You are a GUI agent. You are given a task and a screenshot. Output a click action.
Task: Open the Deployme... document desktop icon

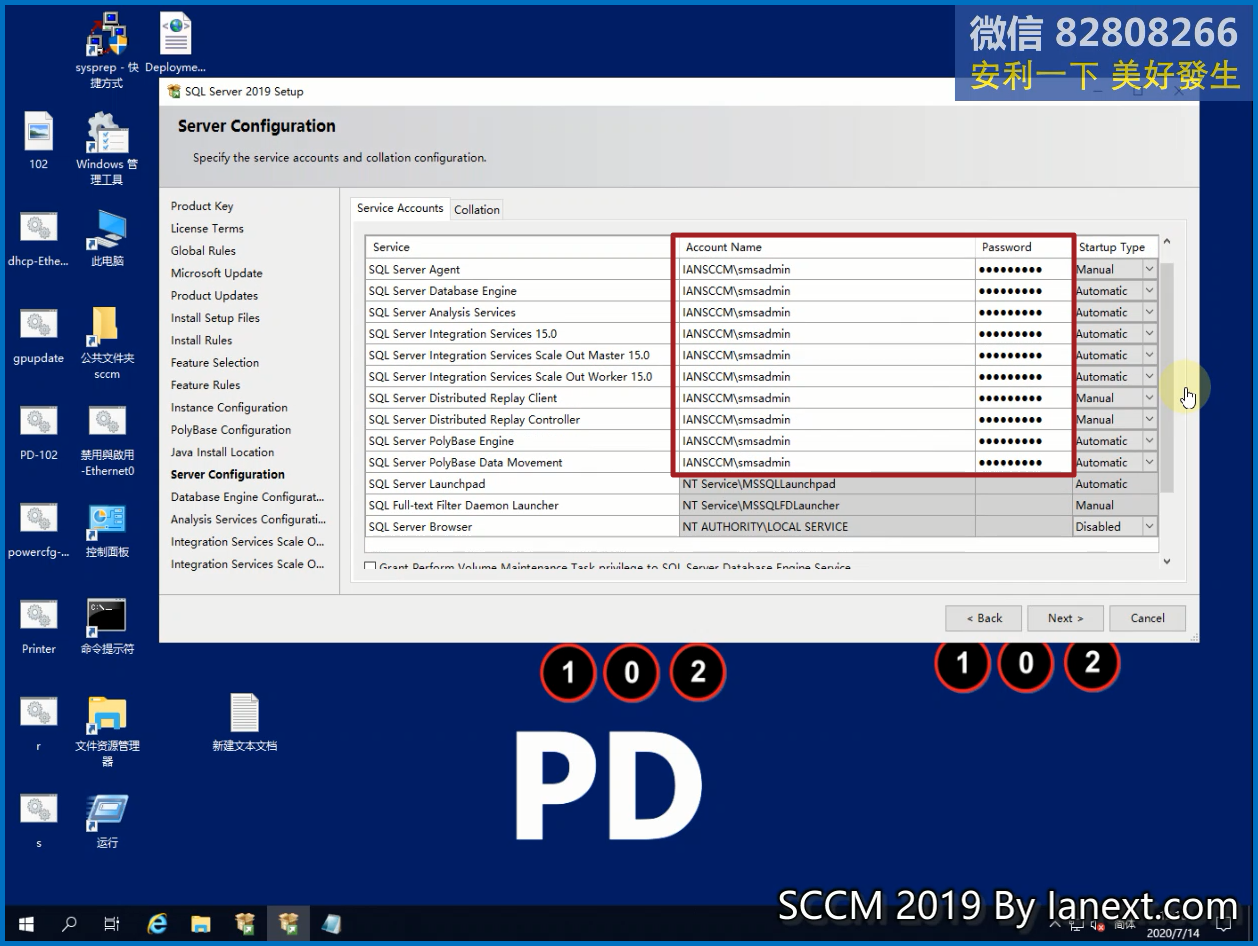[x=175, y=45]
